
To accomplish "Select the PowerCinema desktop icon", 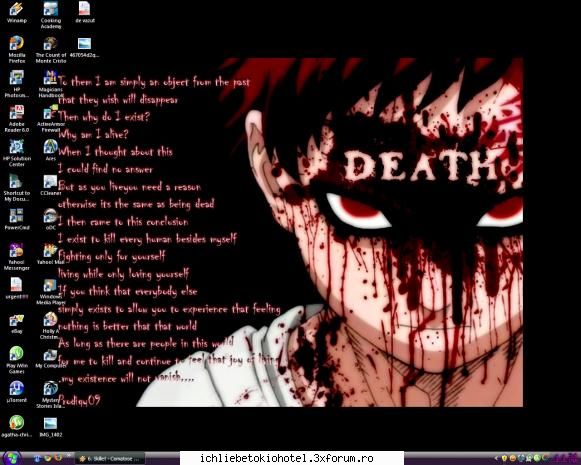I will coord(17,219).
